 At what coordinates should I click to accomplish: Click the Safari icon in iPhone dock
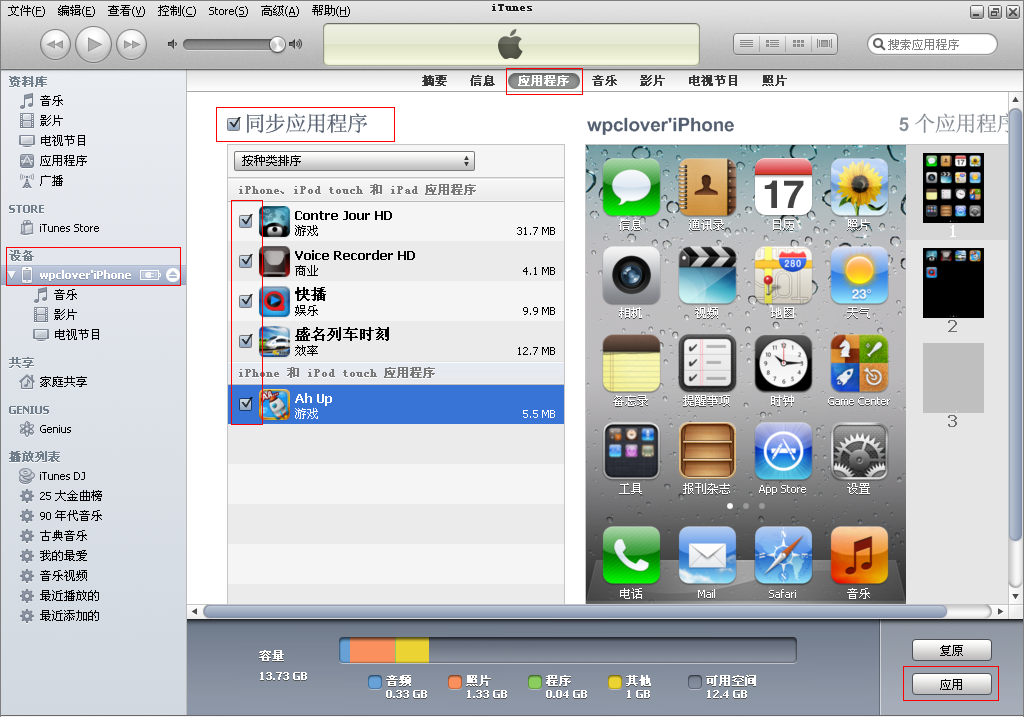coord(783,555)
